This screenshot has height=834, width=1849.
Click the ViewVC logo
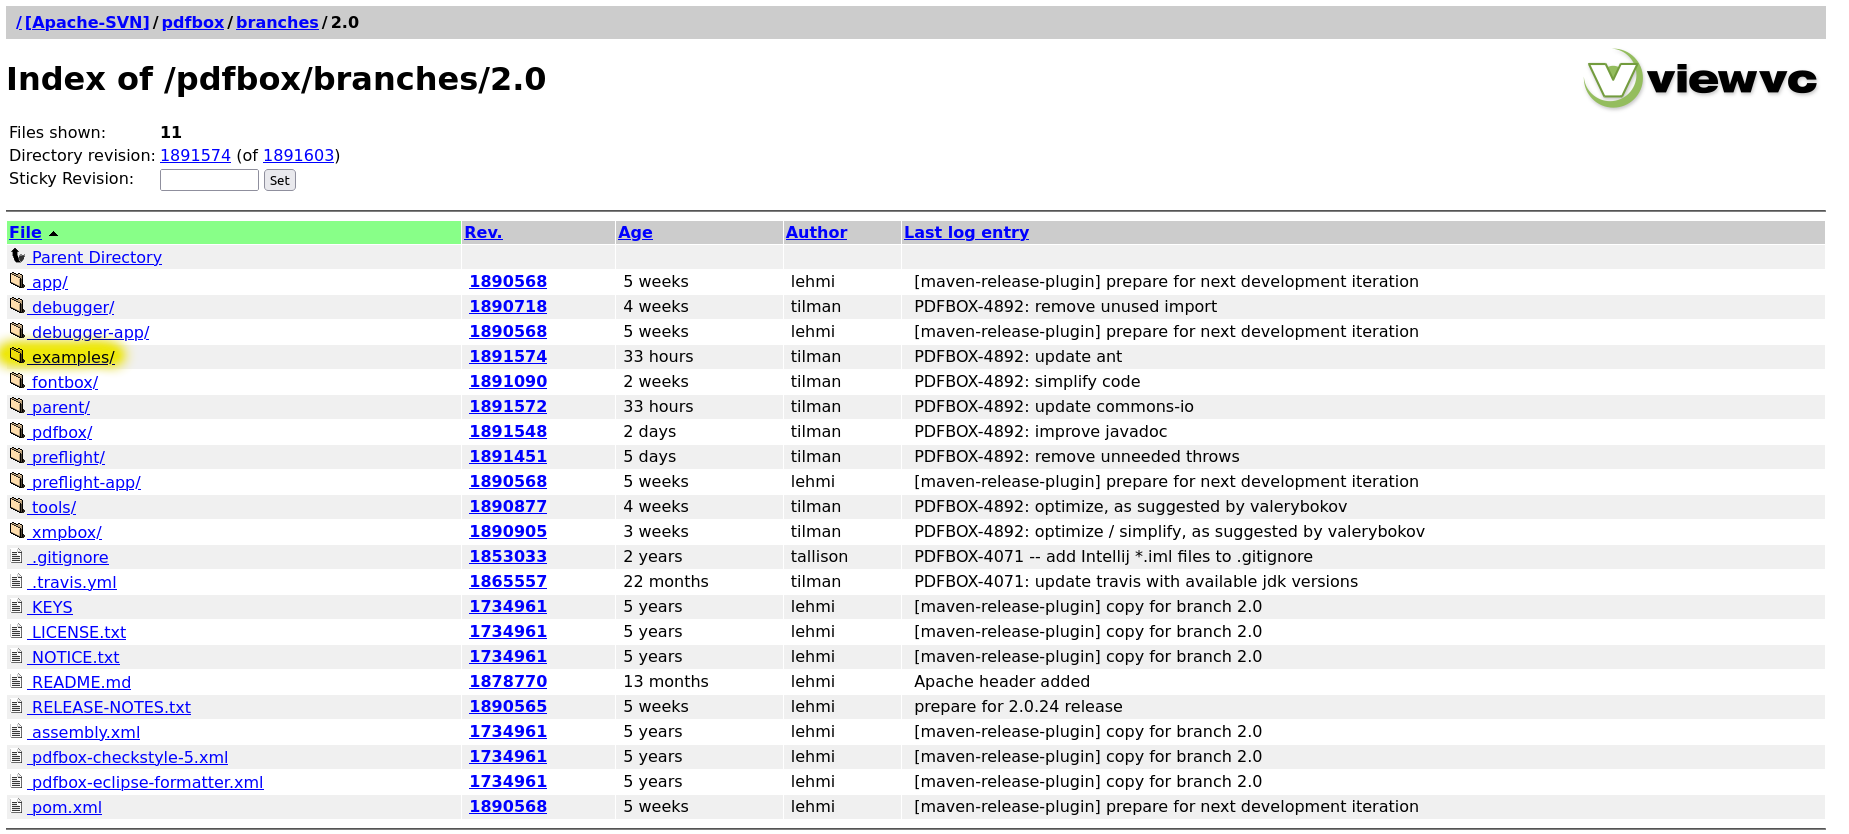click(x=1701, y=79)
